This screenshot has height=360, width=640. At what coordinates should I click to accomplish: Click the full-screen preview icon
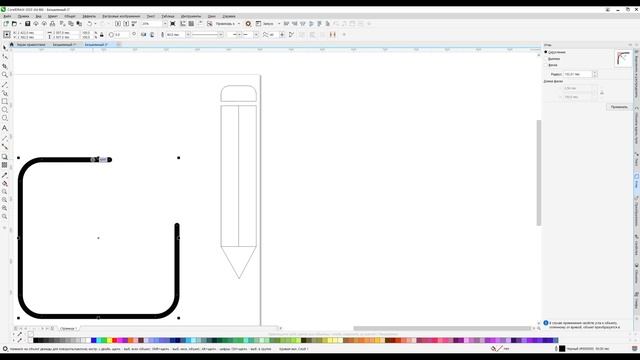[173, 24]
